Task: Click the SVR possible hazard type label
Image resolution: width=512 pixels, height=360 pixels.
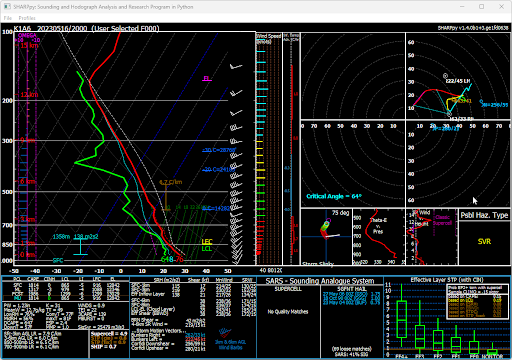Action: (x=484, y=242)
